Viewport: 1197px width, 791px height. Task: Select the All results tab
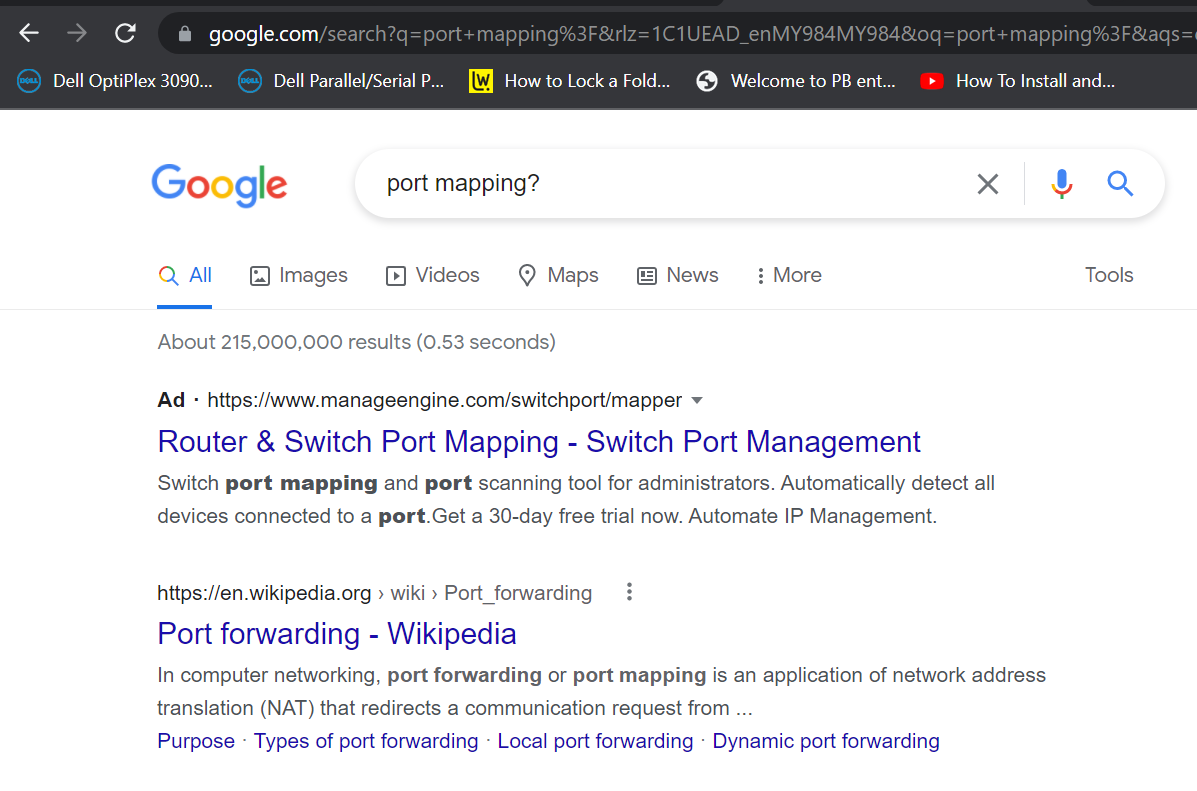tap(185, 276)
